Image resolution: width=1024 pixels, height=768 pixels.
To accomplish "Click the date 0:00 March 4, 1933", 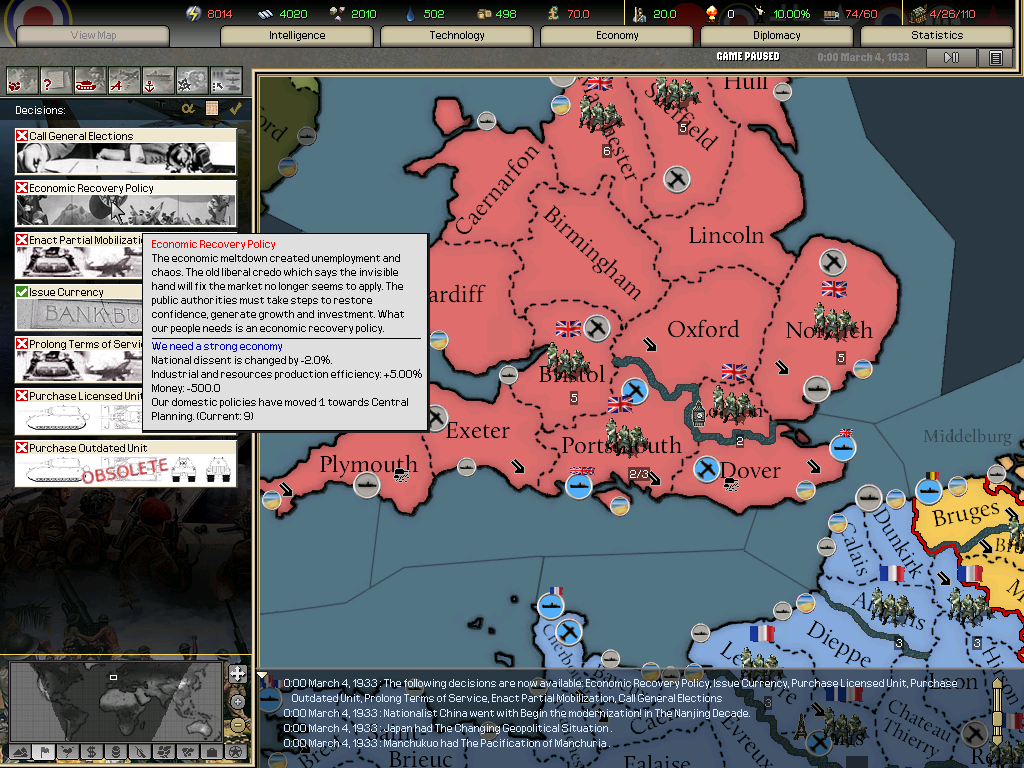I will click(863, 57).
